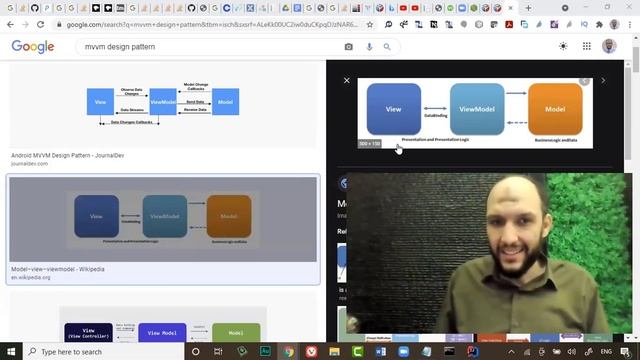Open IntelliJ IDEA from the taskbar
This screenshot has height=360, width=640.
pos(473,351)
